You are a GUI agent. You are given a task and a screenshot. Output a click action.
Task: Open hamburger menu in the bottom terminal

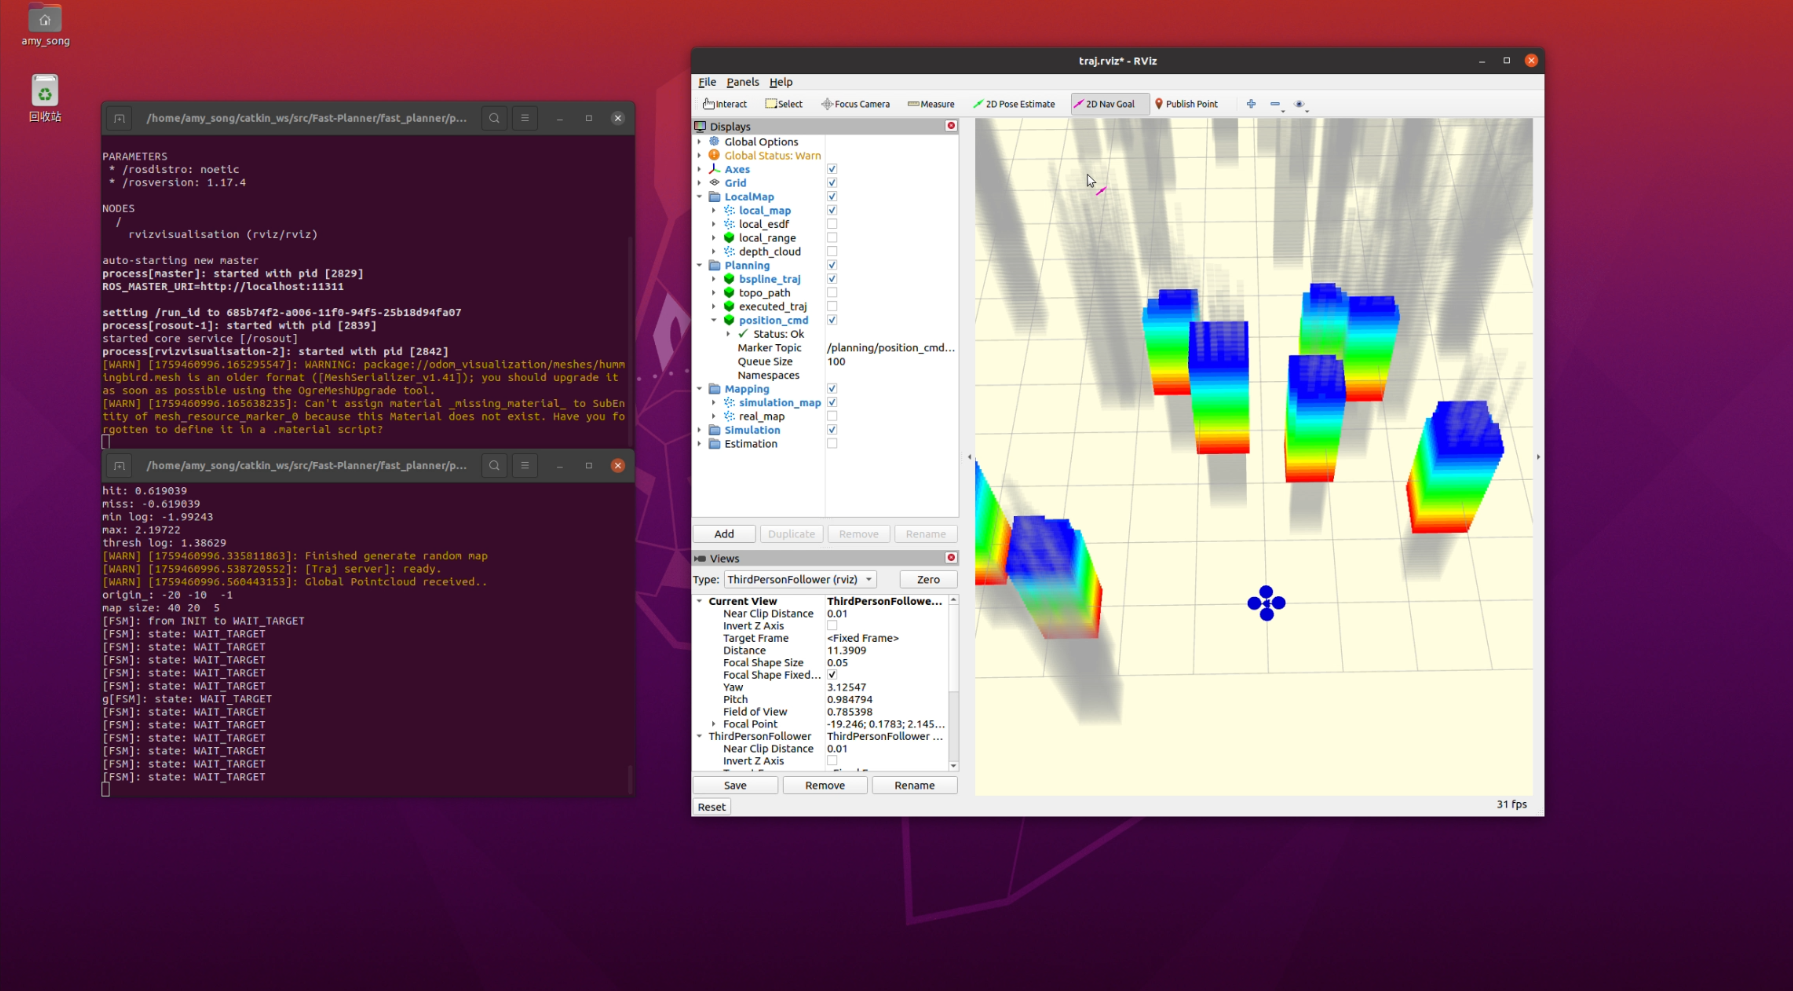[524, 465]
